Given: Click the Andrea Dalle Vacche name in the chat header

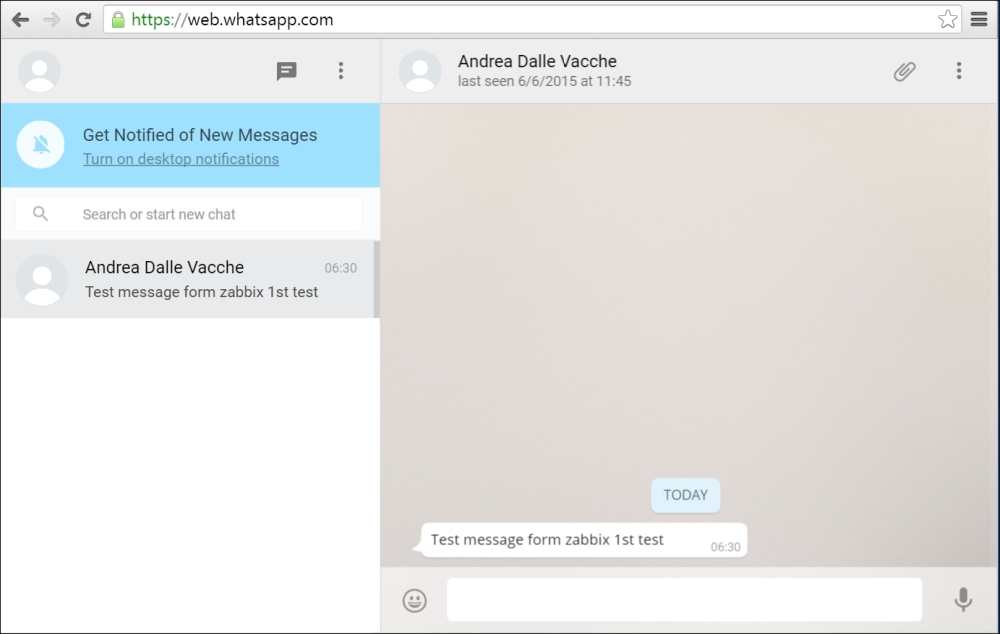Looking at the screenshot, I should click(537, 61).
